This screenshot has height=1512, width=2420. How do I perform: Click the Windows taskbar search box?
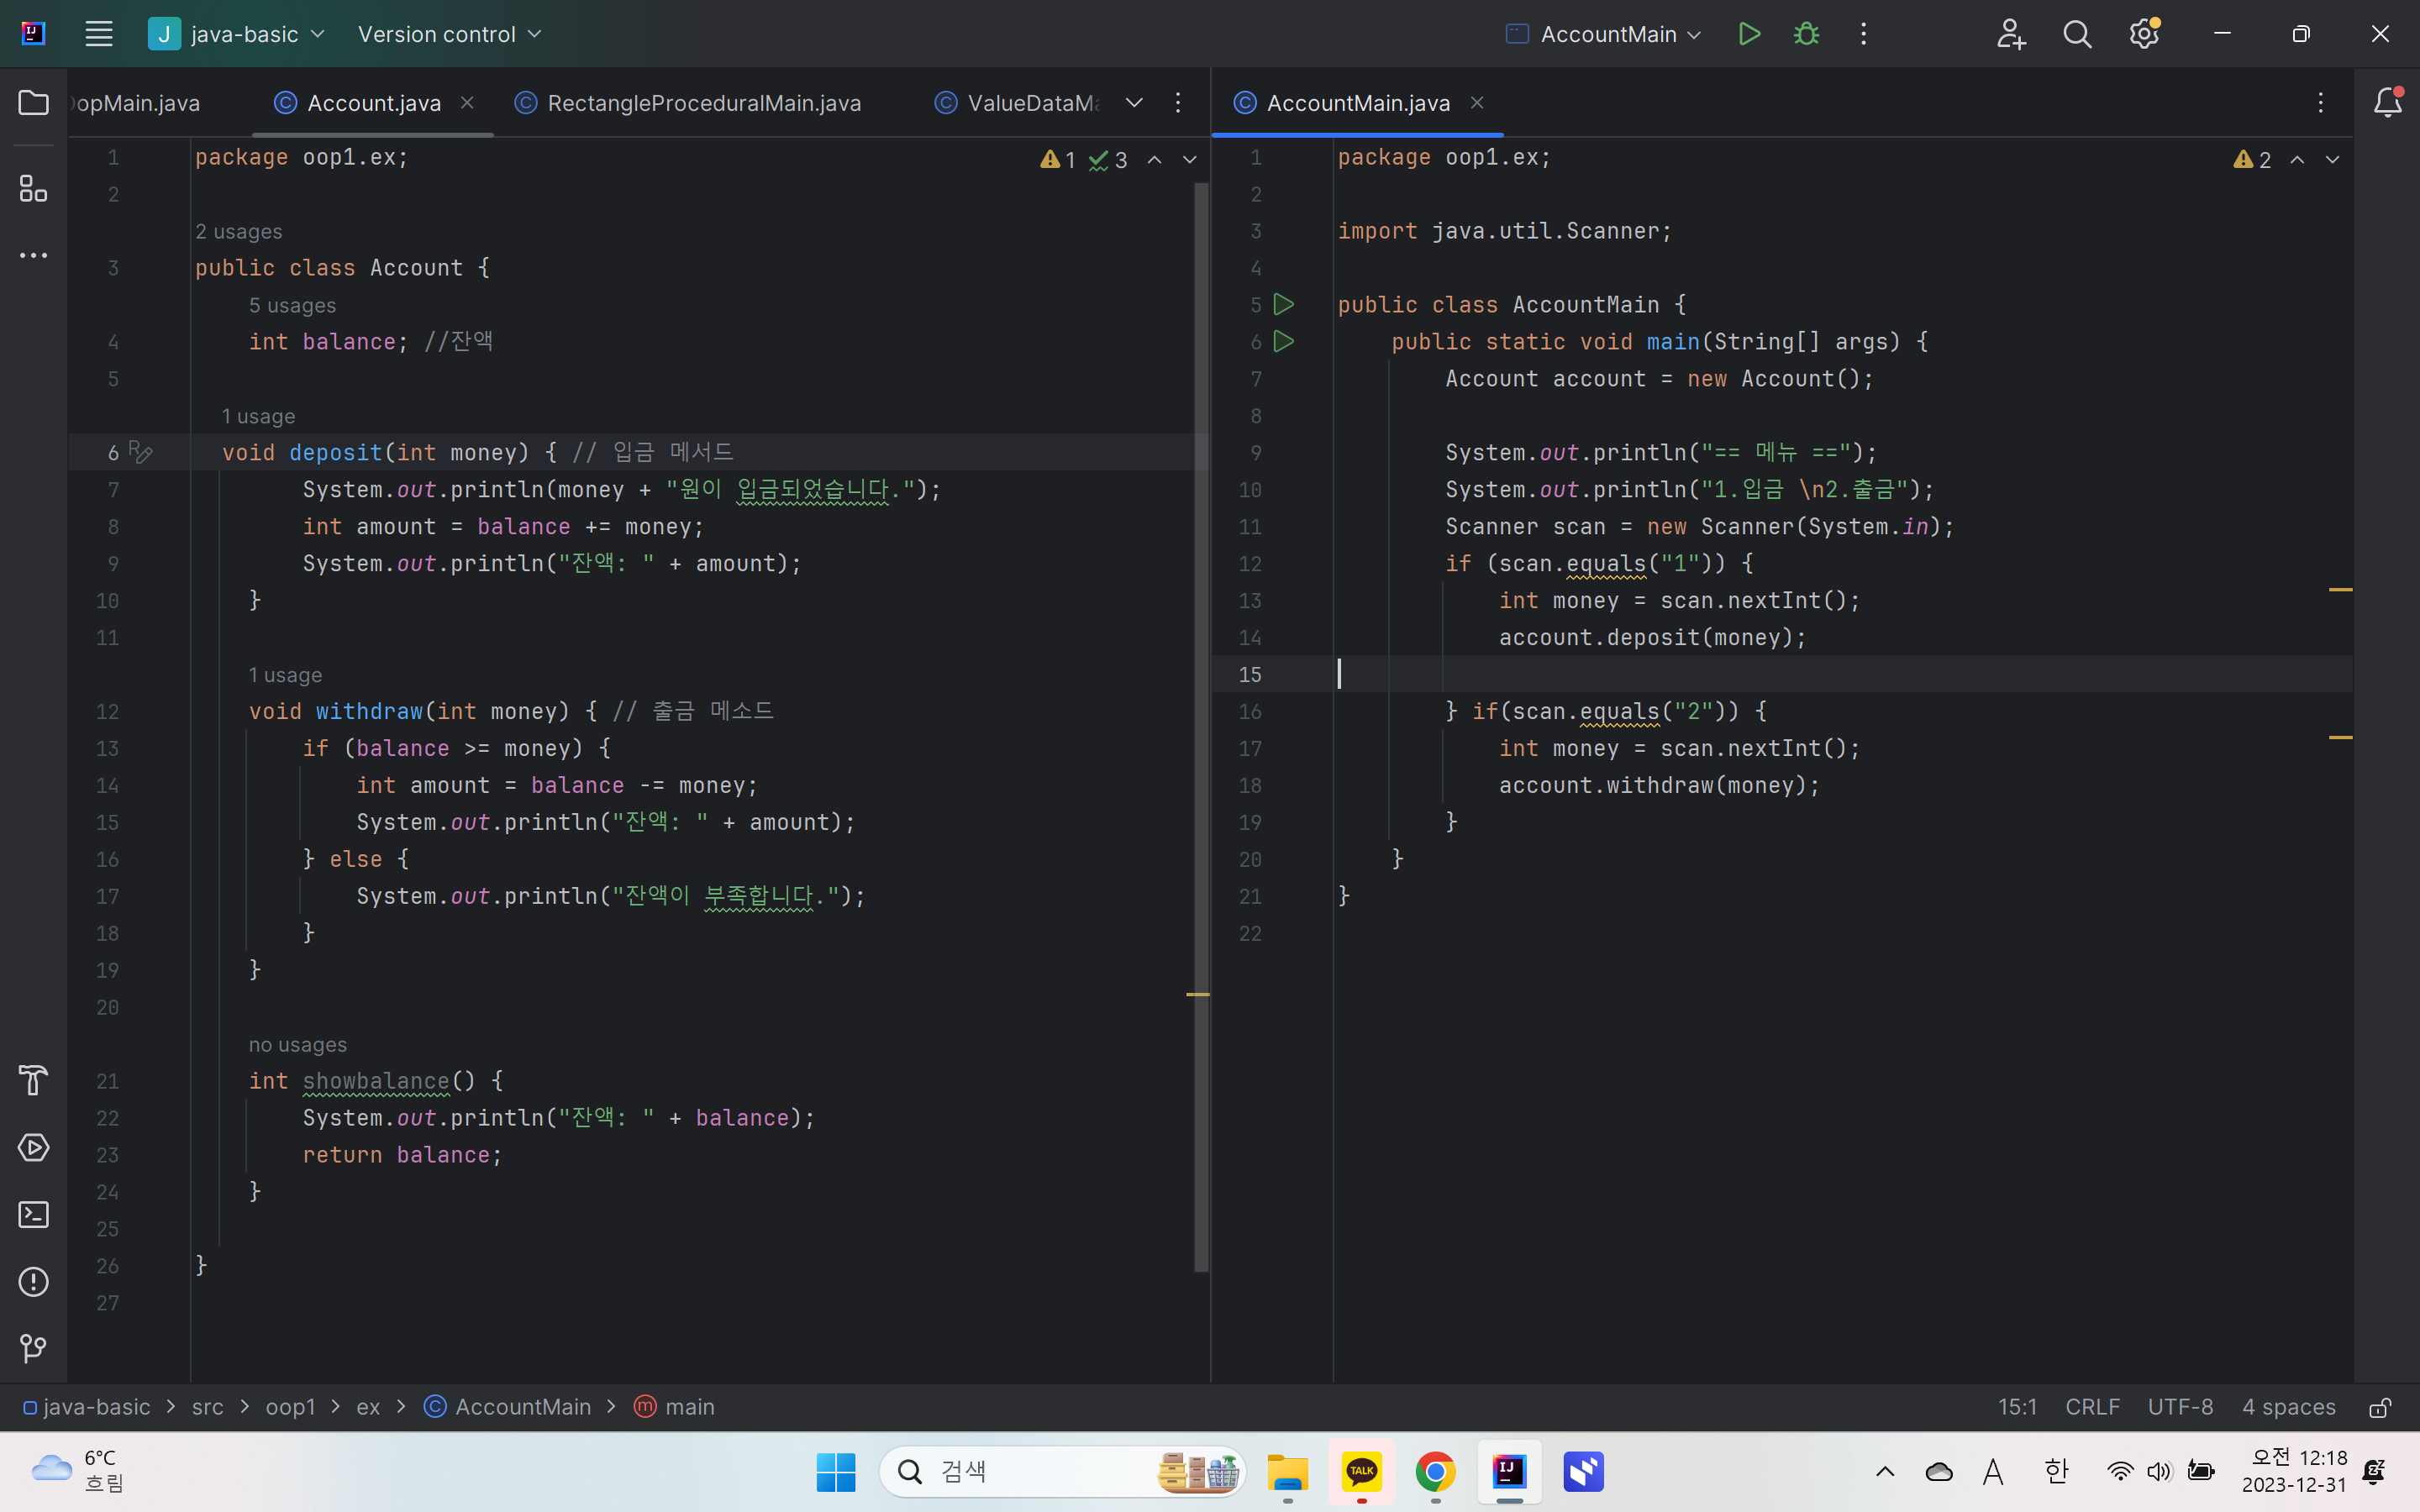(1062, 1472)
